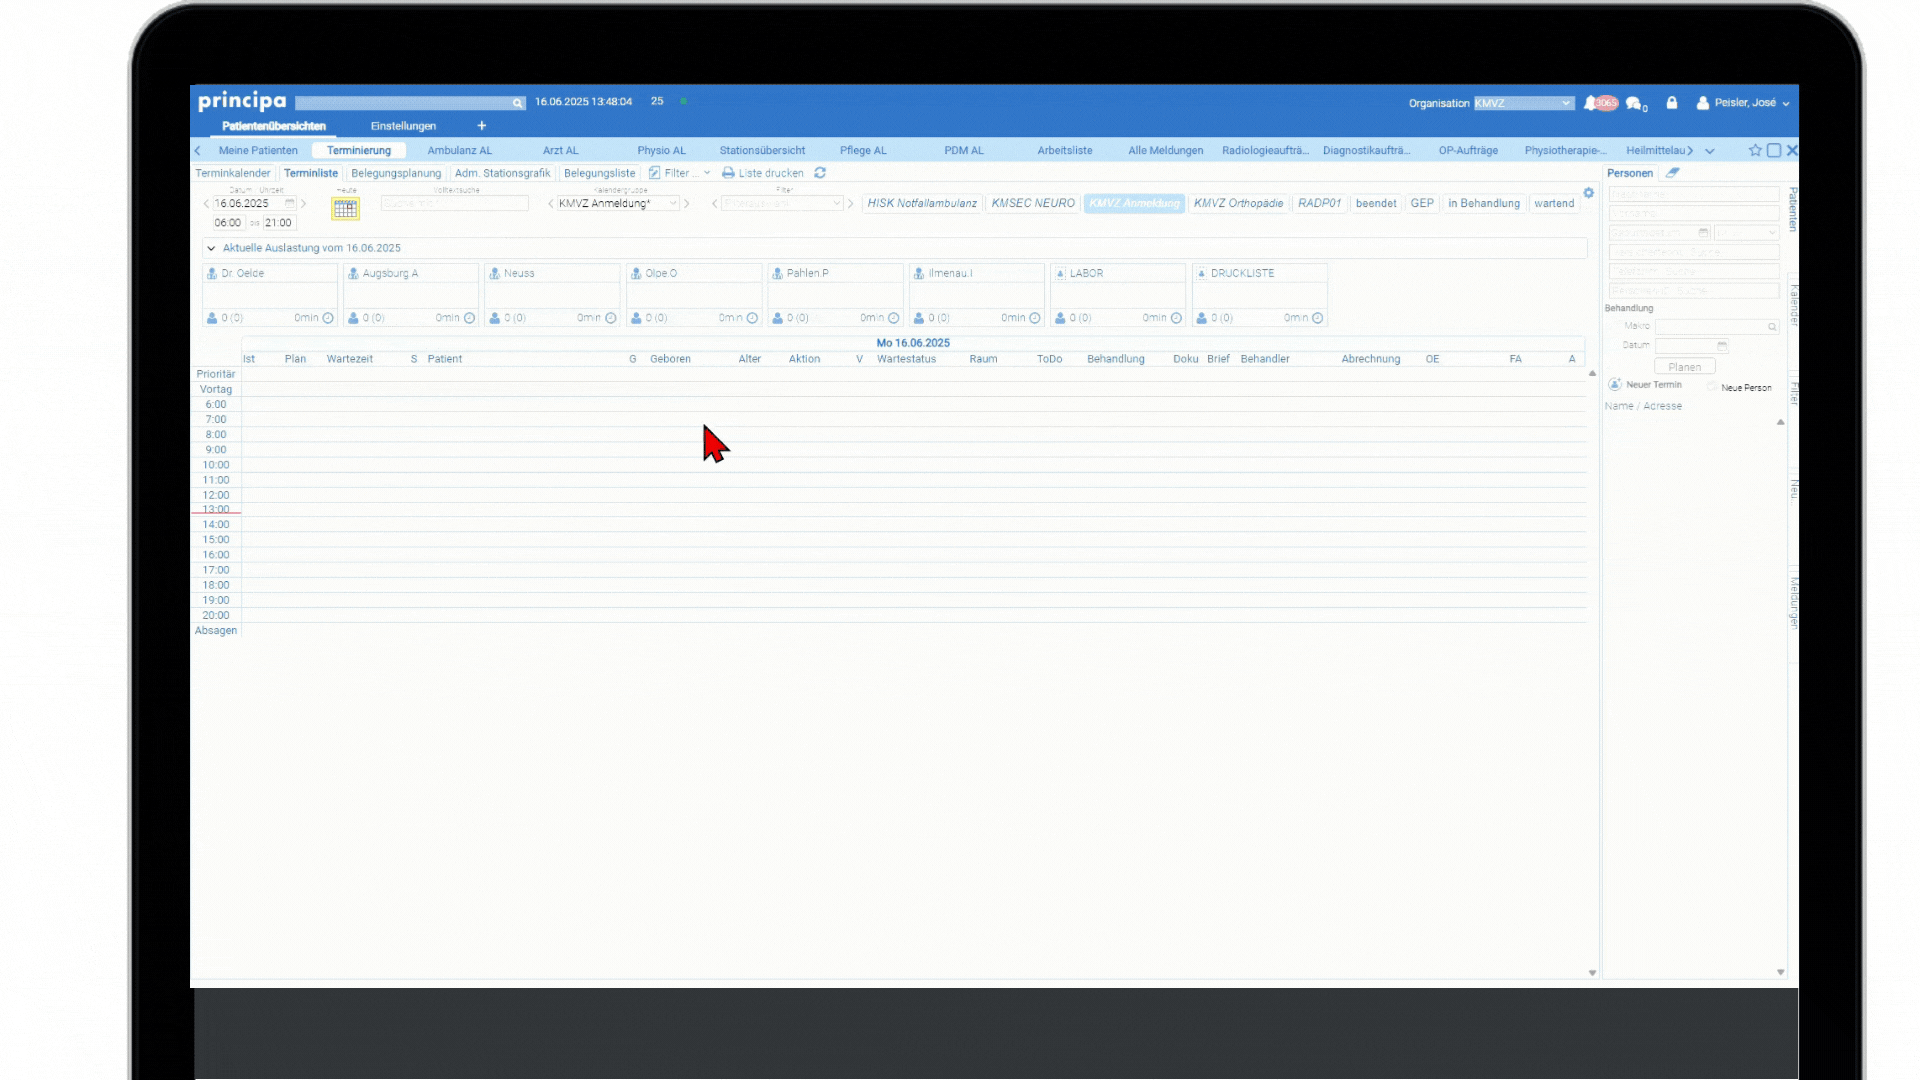
Task: Click the person icon in the Neuss card header
Action: pos(494,273)
